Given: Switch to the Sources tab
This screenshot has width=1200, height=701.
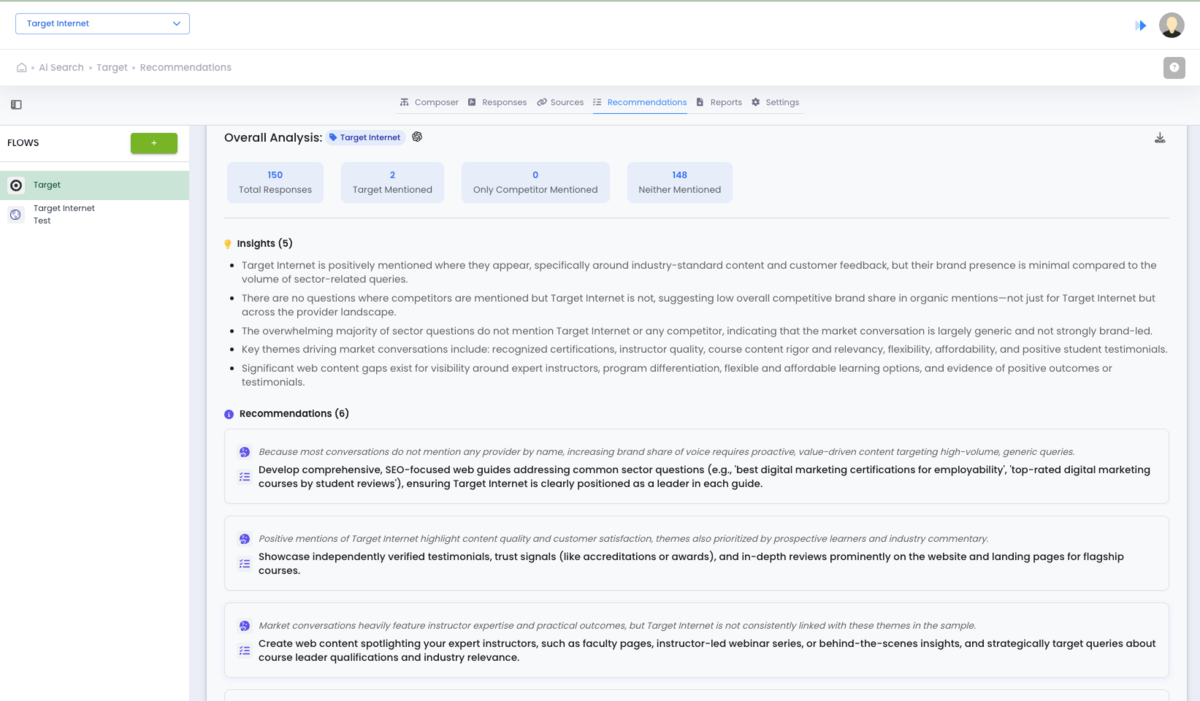Looking at the screenshot, I should (560, 102).
